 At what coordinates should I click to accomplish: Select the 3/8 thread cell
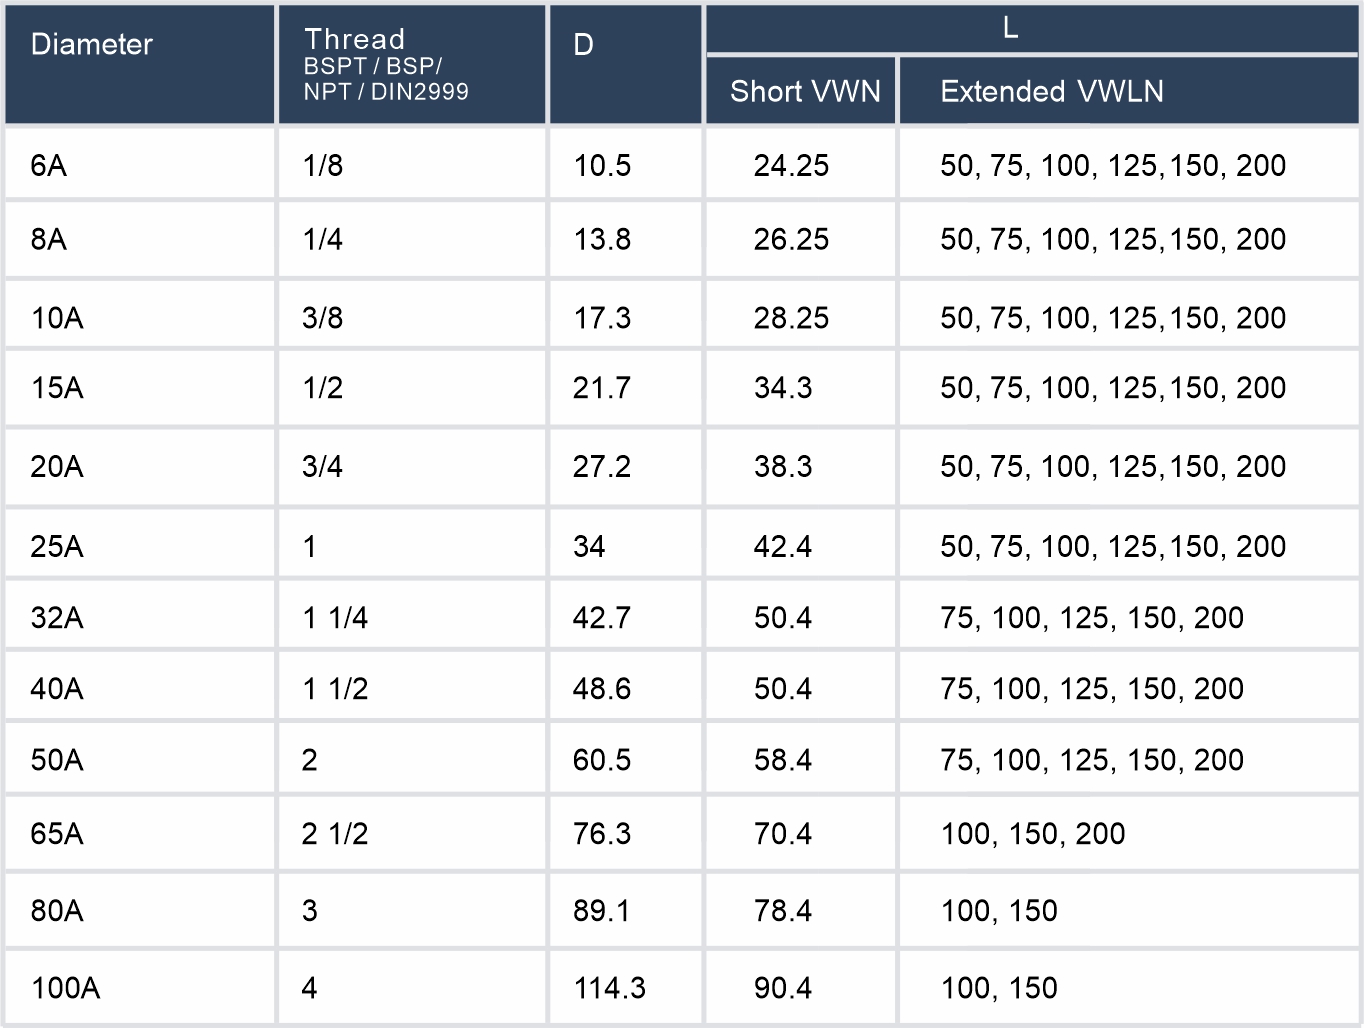322,318
